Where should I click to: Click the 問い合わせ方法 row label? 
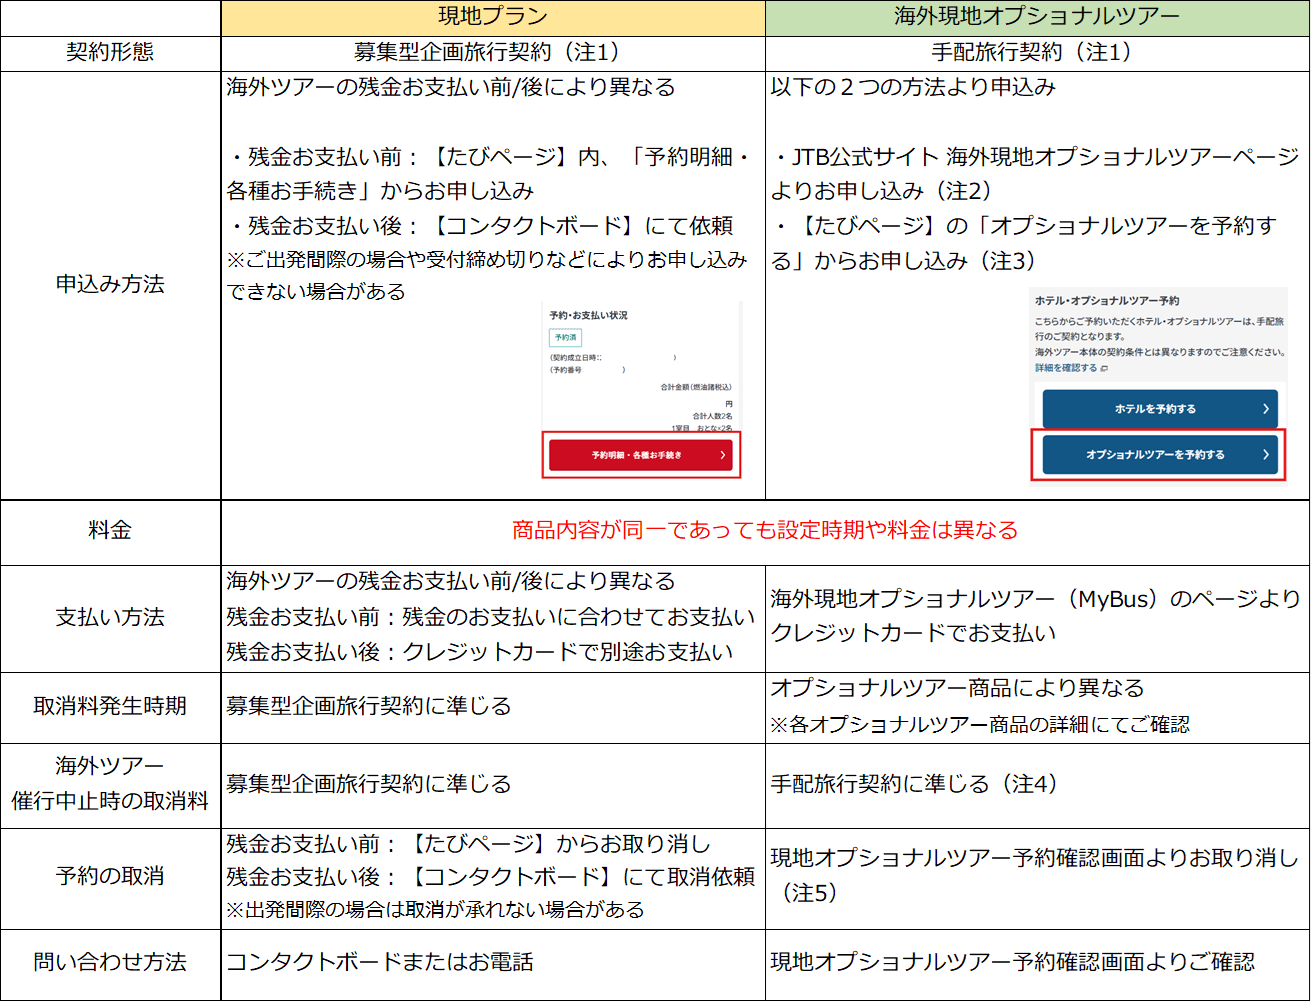pyautogui.click(x=110, y=962)
